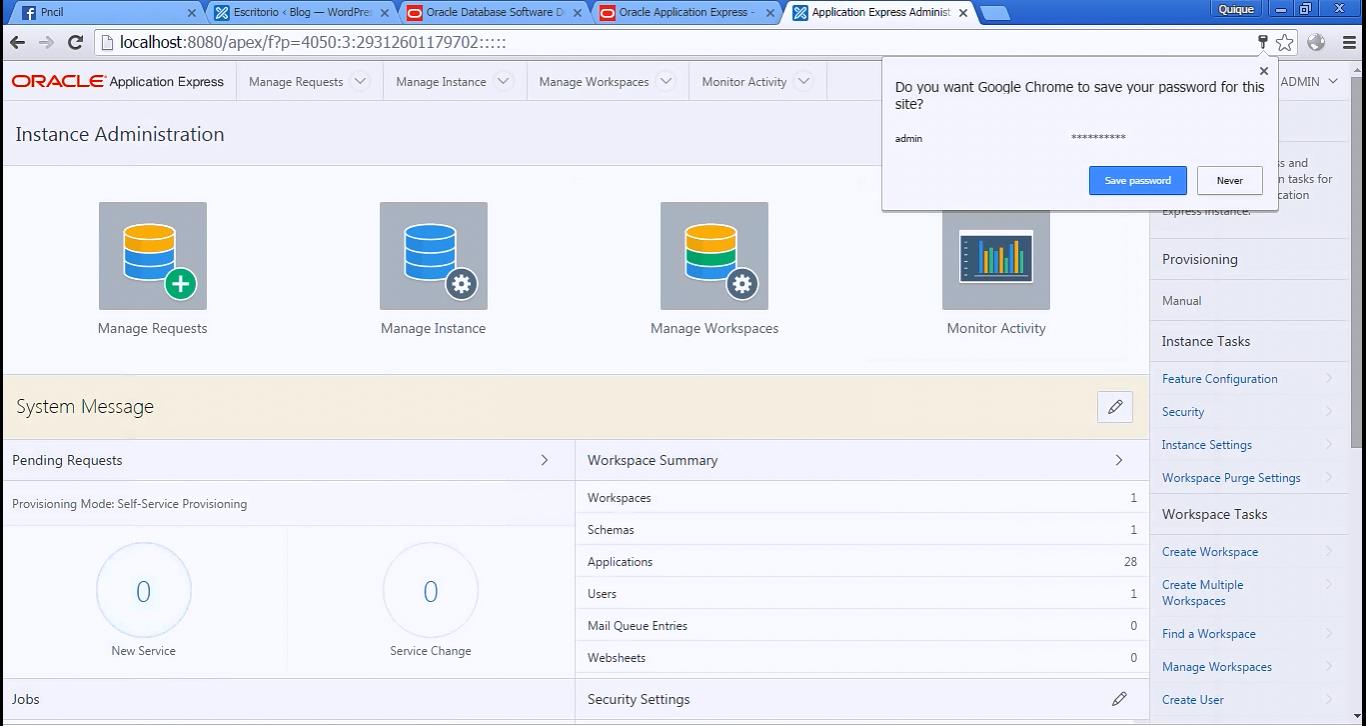Viewport: 1366px width, 726px height.
Task: Click the globe icon near the address bar
Action: click(1315, 42)
